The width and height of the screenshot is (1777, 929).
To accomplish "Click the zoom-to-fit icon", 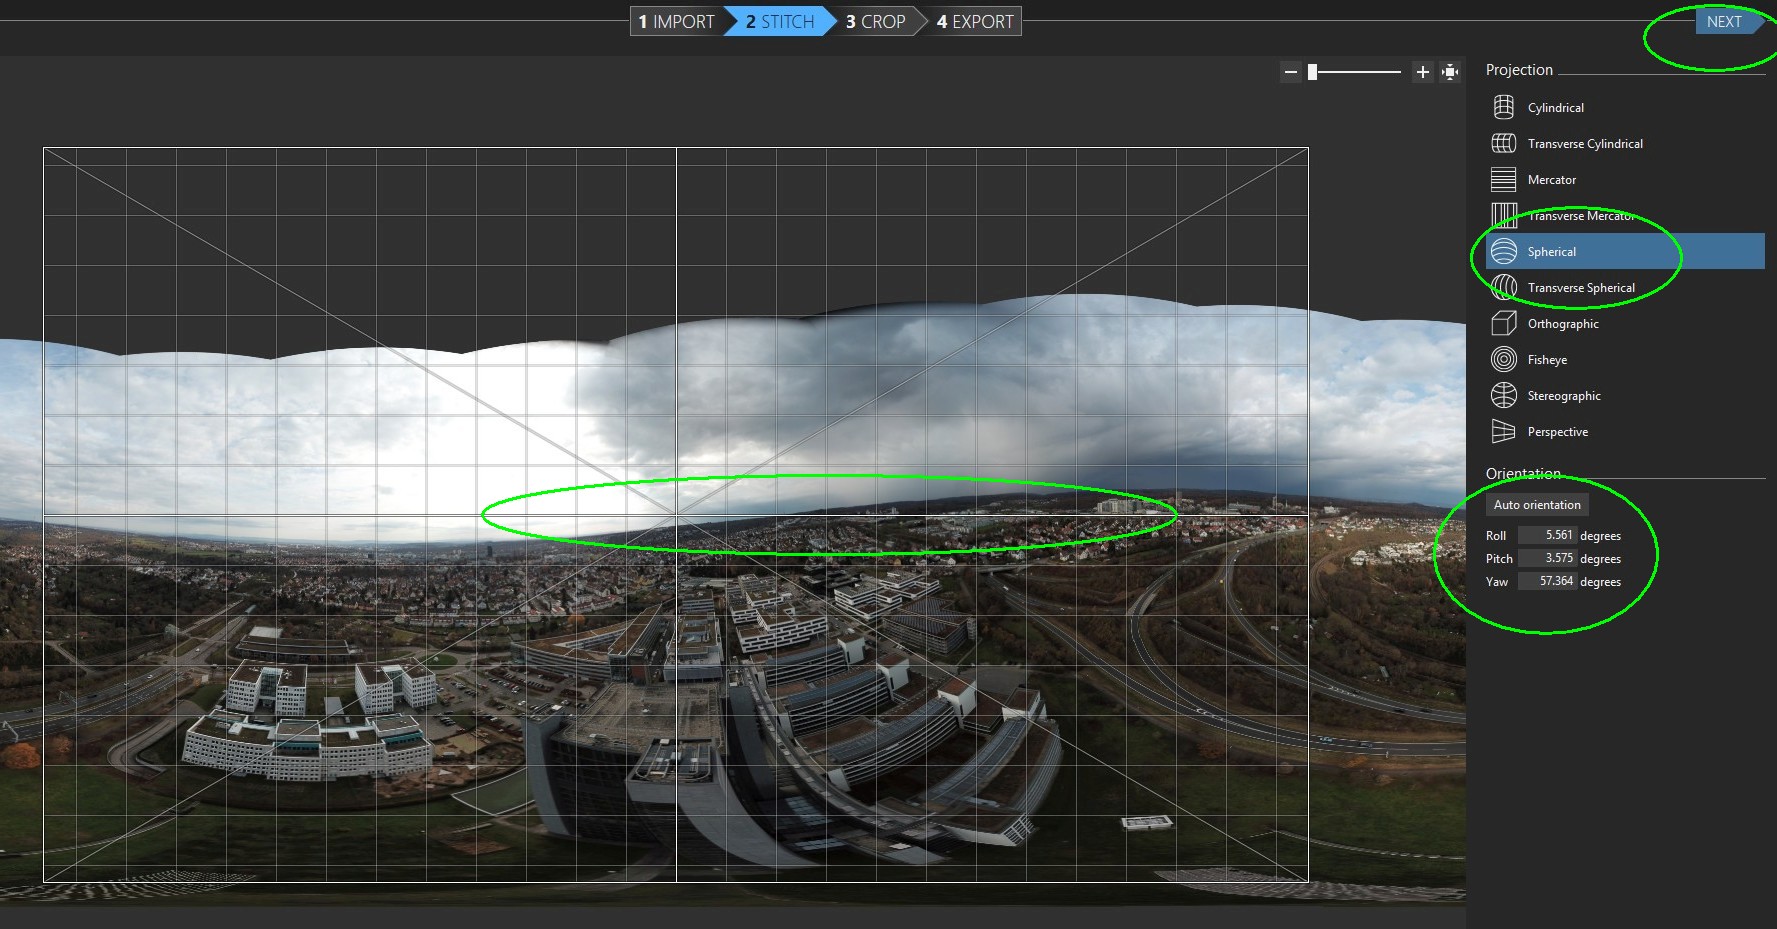I will point(1450,72).
